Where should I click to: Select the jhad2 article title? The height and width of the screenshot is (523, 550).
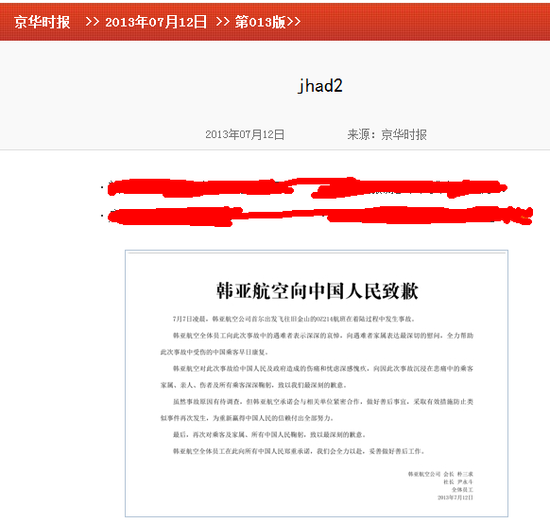pos(320,86)
